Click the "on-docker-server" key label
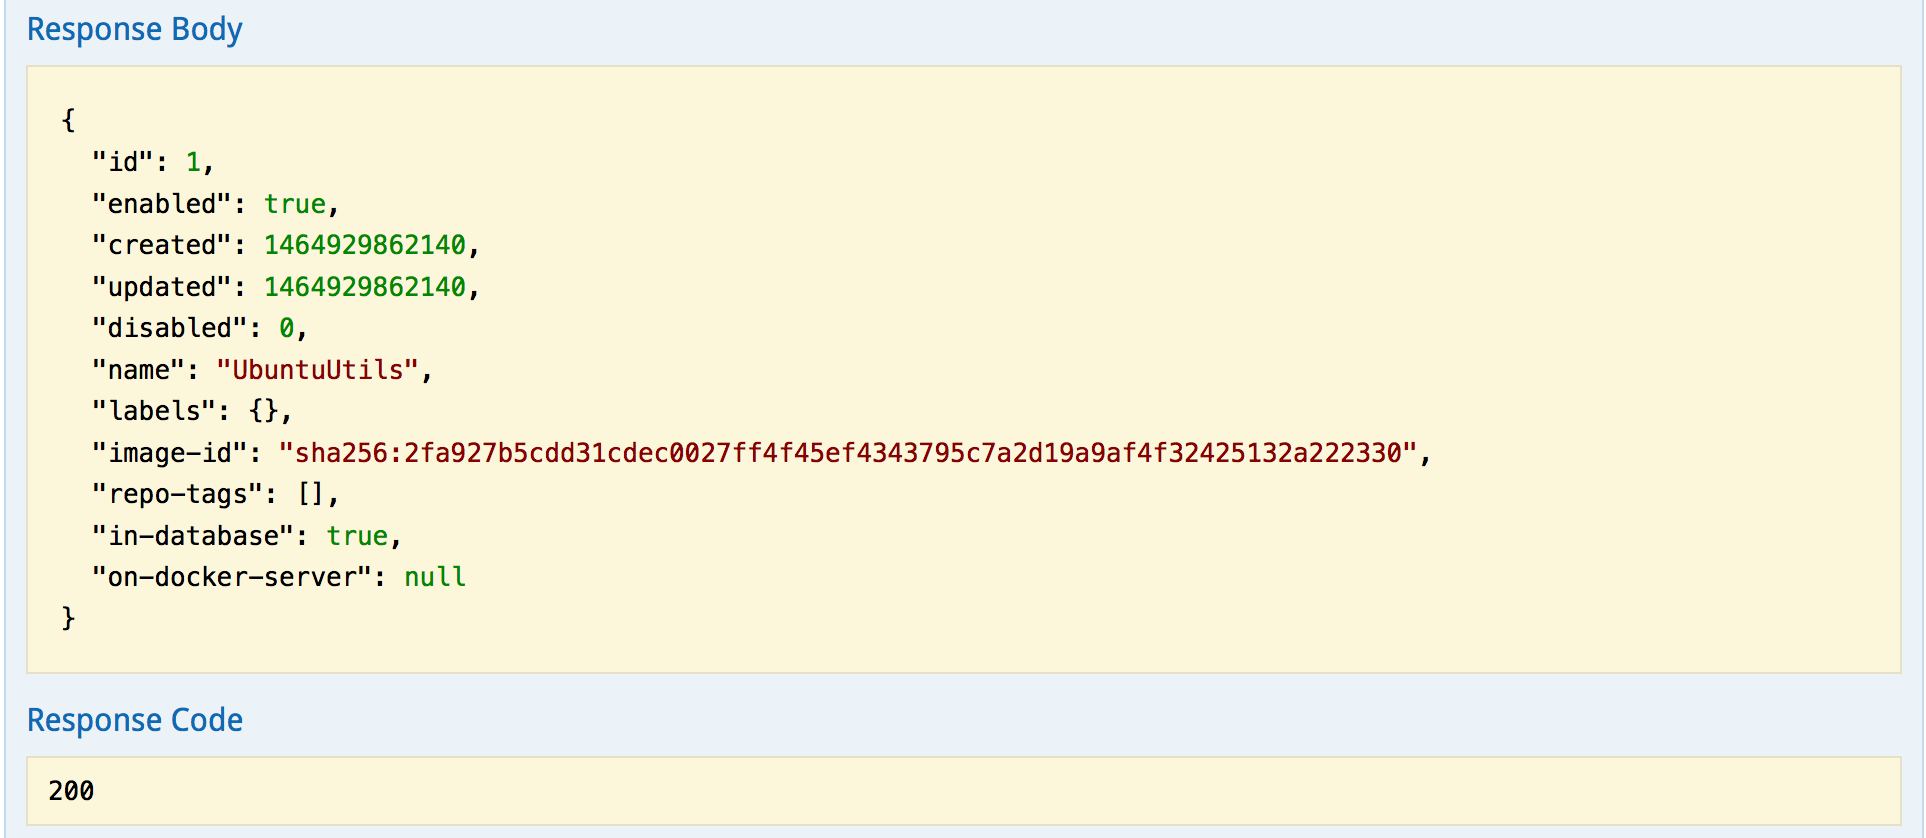 click(x=232, y=577)
